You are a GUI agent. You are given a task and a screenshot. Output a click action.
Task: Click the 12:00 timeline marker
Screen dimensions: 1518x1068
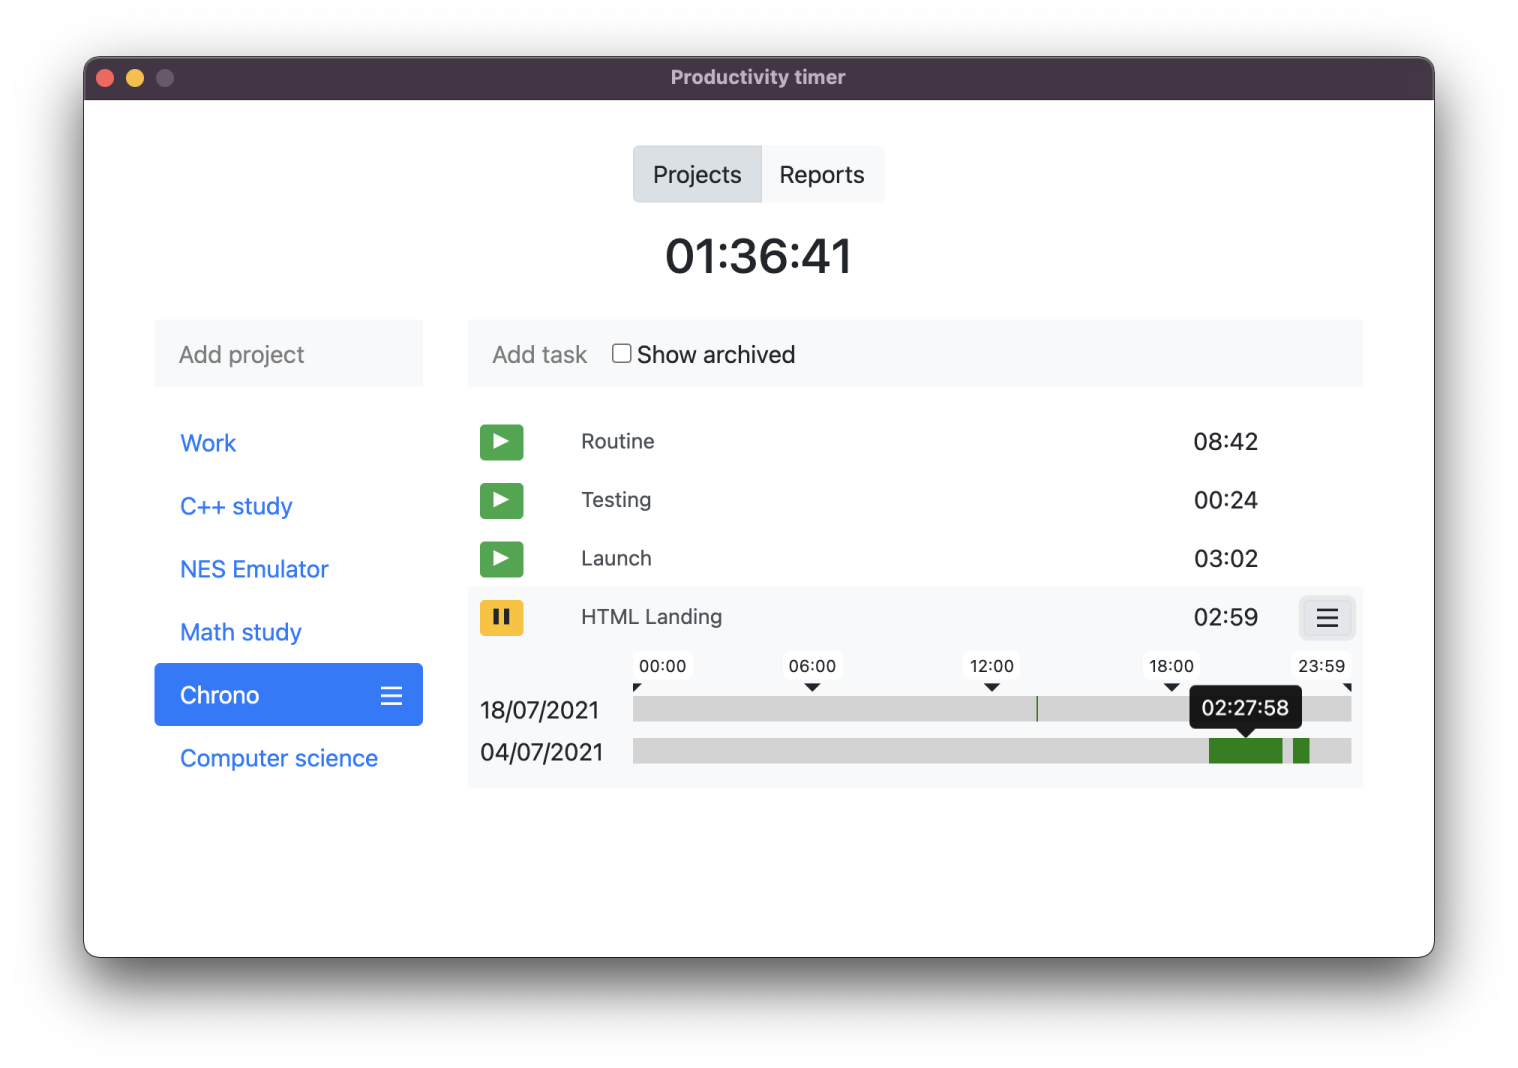pos(991,667)
